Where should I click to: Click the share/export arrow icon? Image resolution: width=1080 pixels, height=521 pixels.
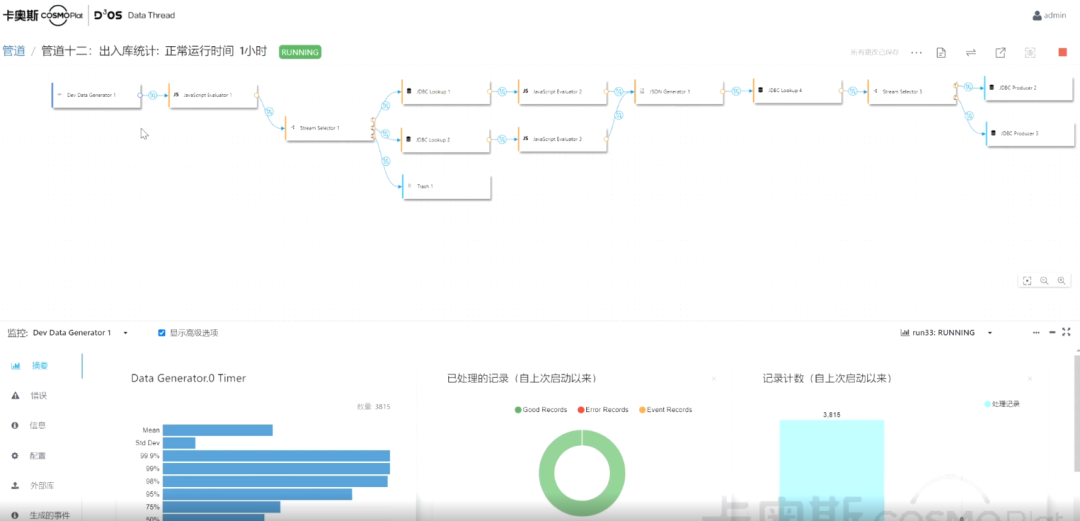[x=1000, y=52]
